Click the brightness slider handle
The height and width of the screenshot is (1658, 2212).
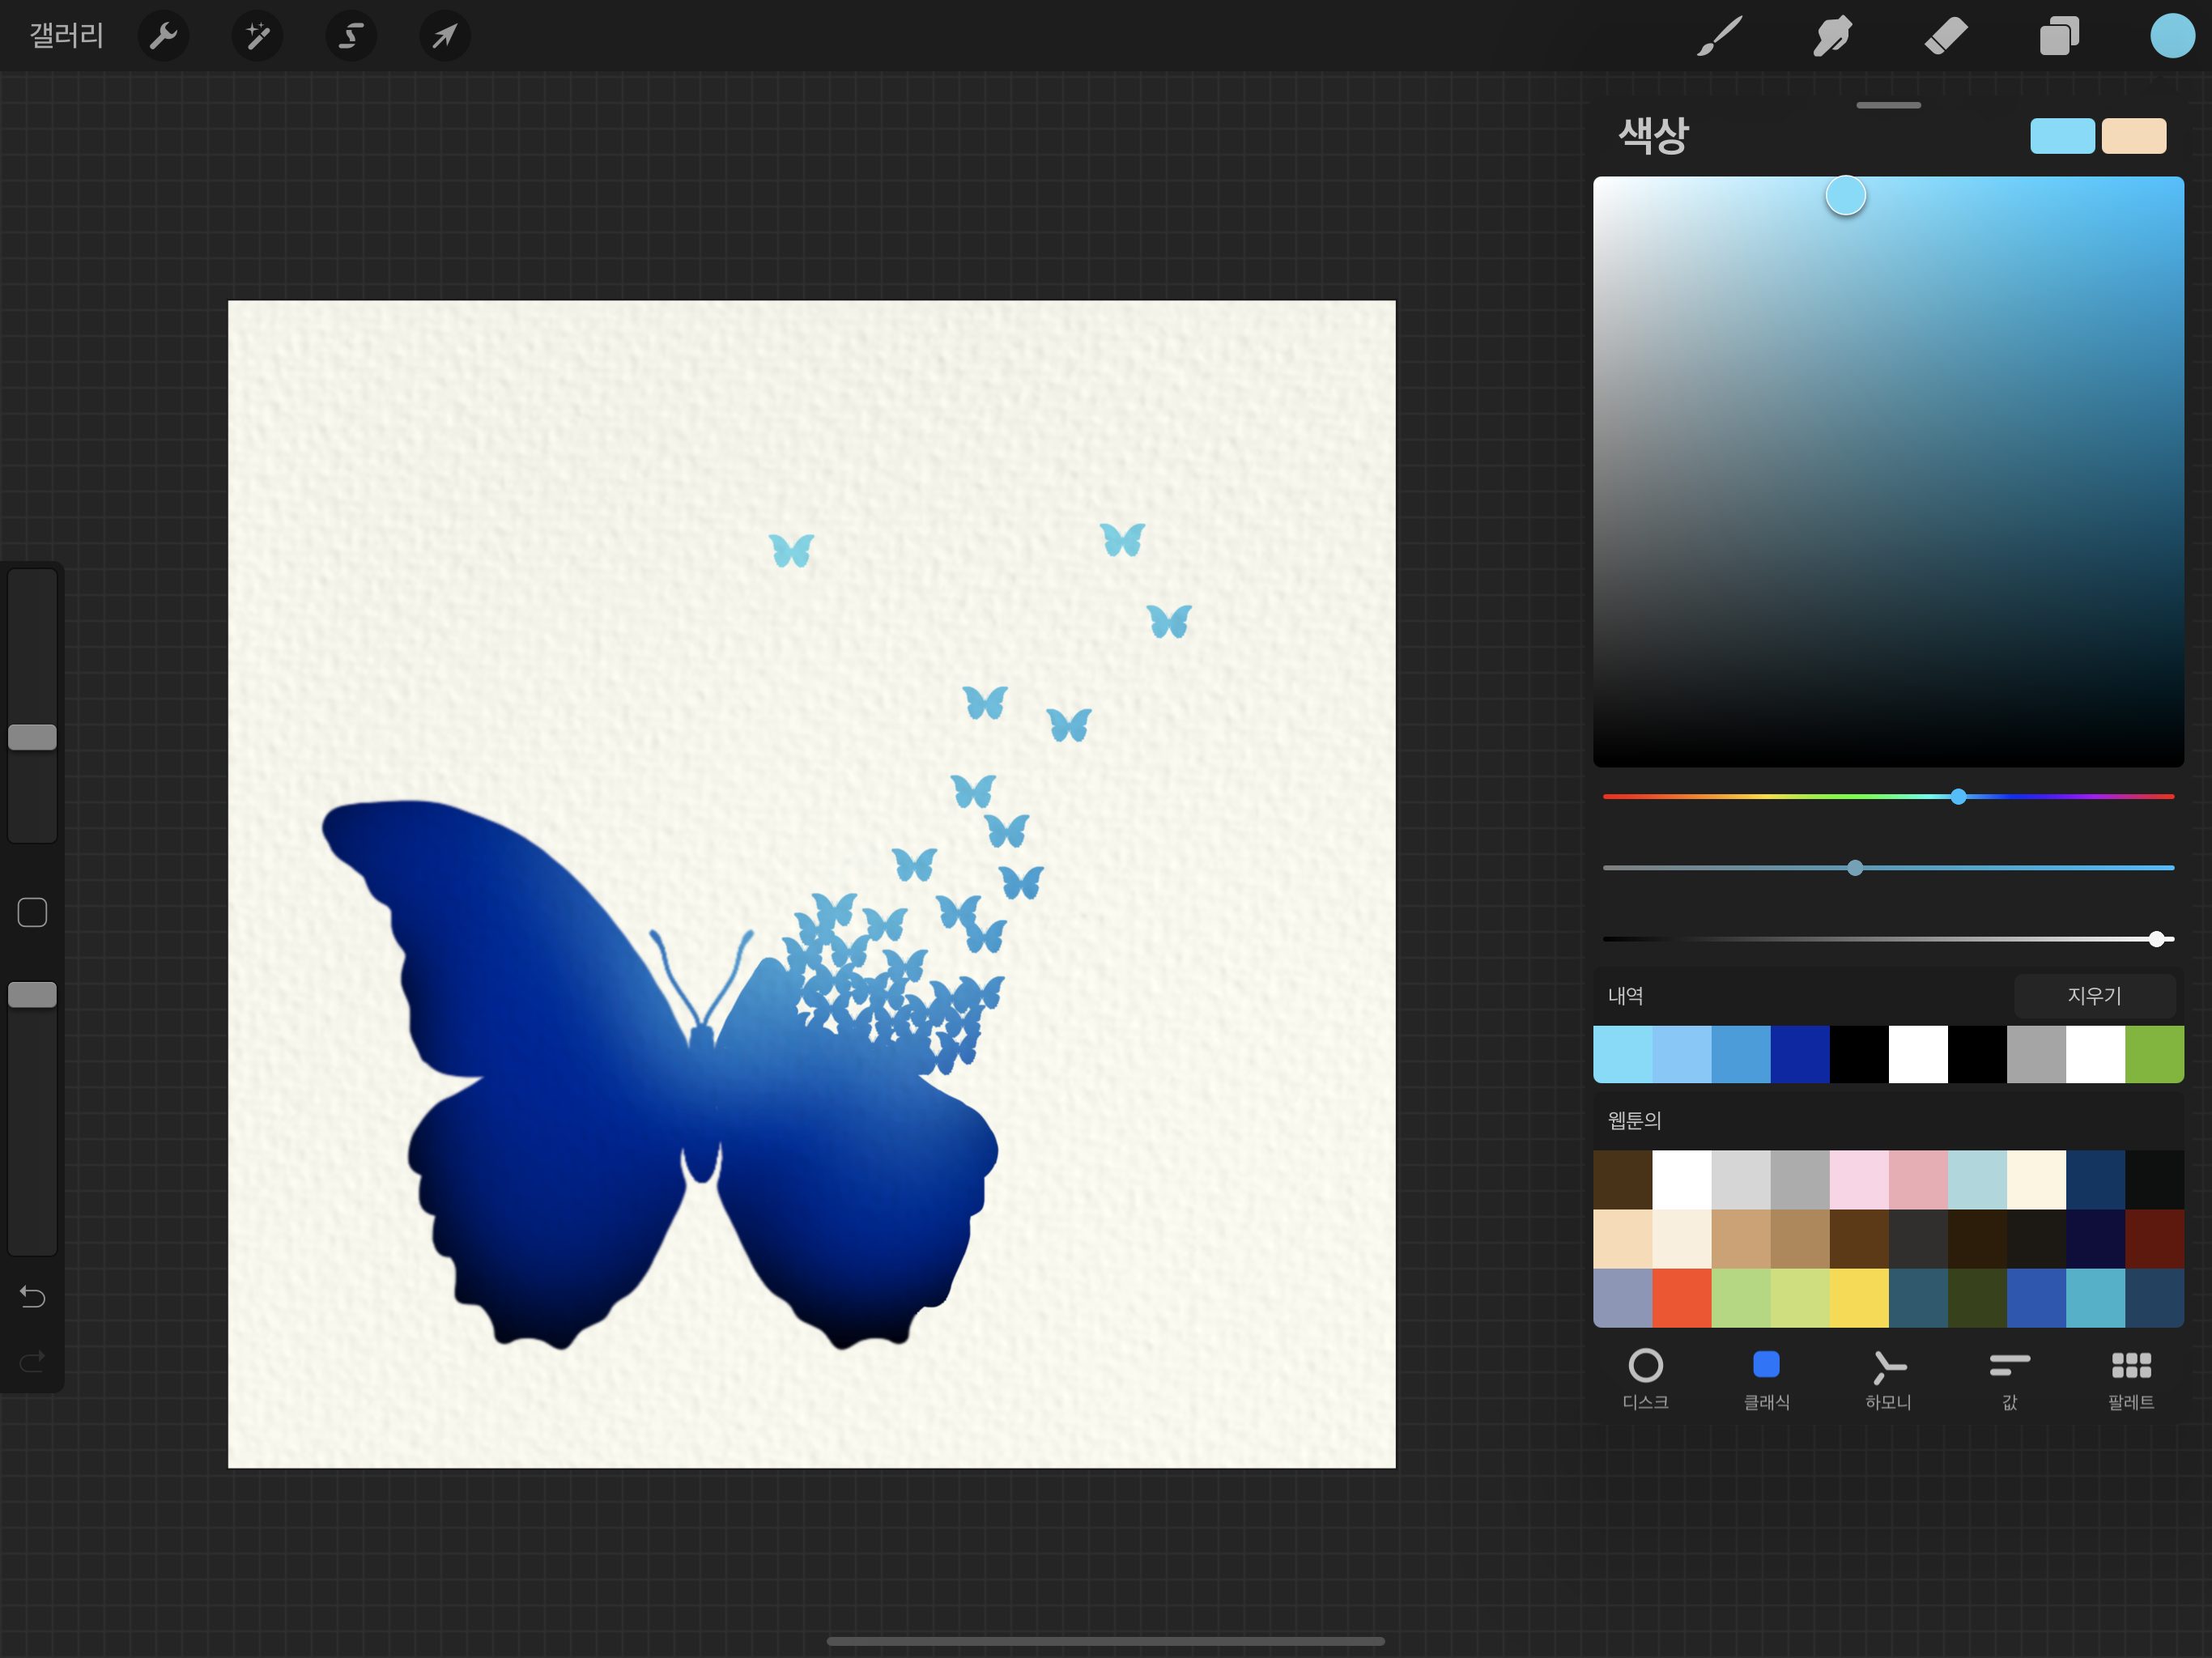[2157, 938]
